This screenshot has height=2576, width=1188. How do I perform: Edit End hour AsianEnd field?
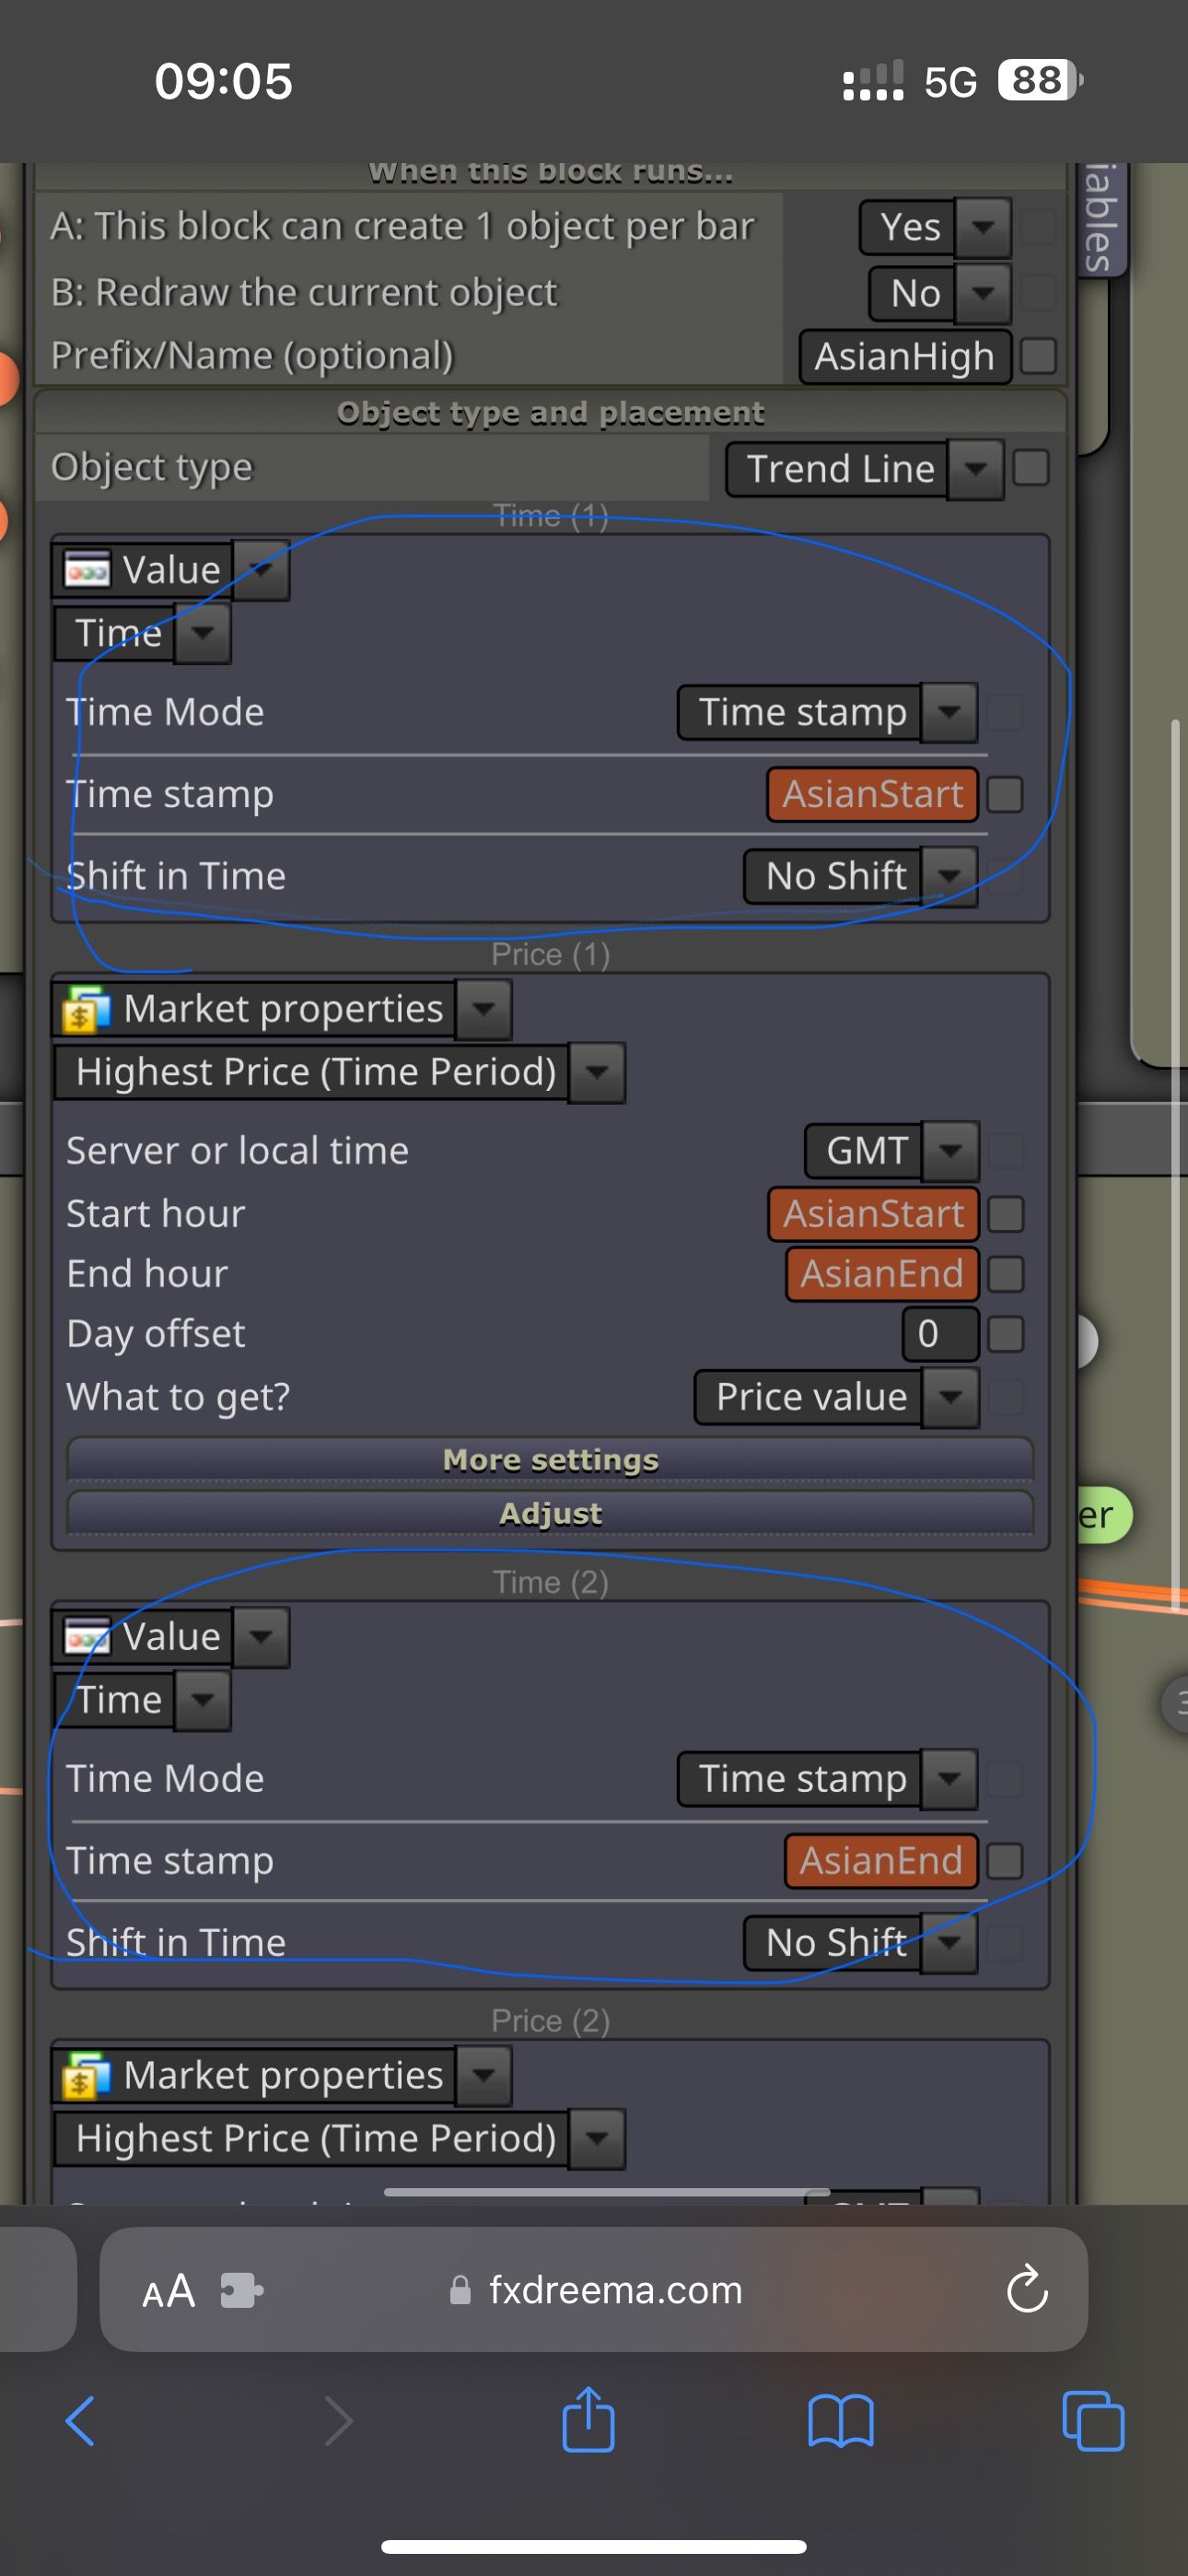pyautogui.click(x=882, y=1274)
